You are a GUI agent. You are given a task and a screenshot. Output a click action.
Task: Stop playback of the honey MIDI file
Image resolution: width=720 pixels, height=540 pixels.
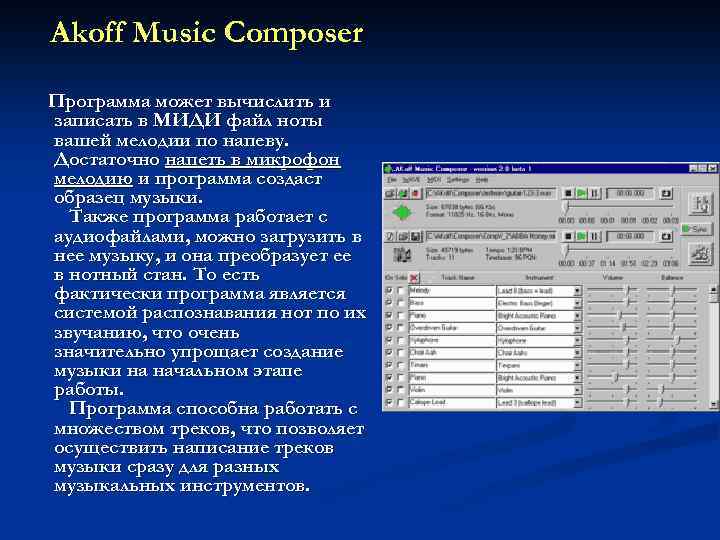[x=568, y=236]
